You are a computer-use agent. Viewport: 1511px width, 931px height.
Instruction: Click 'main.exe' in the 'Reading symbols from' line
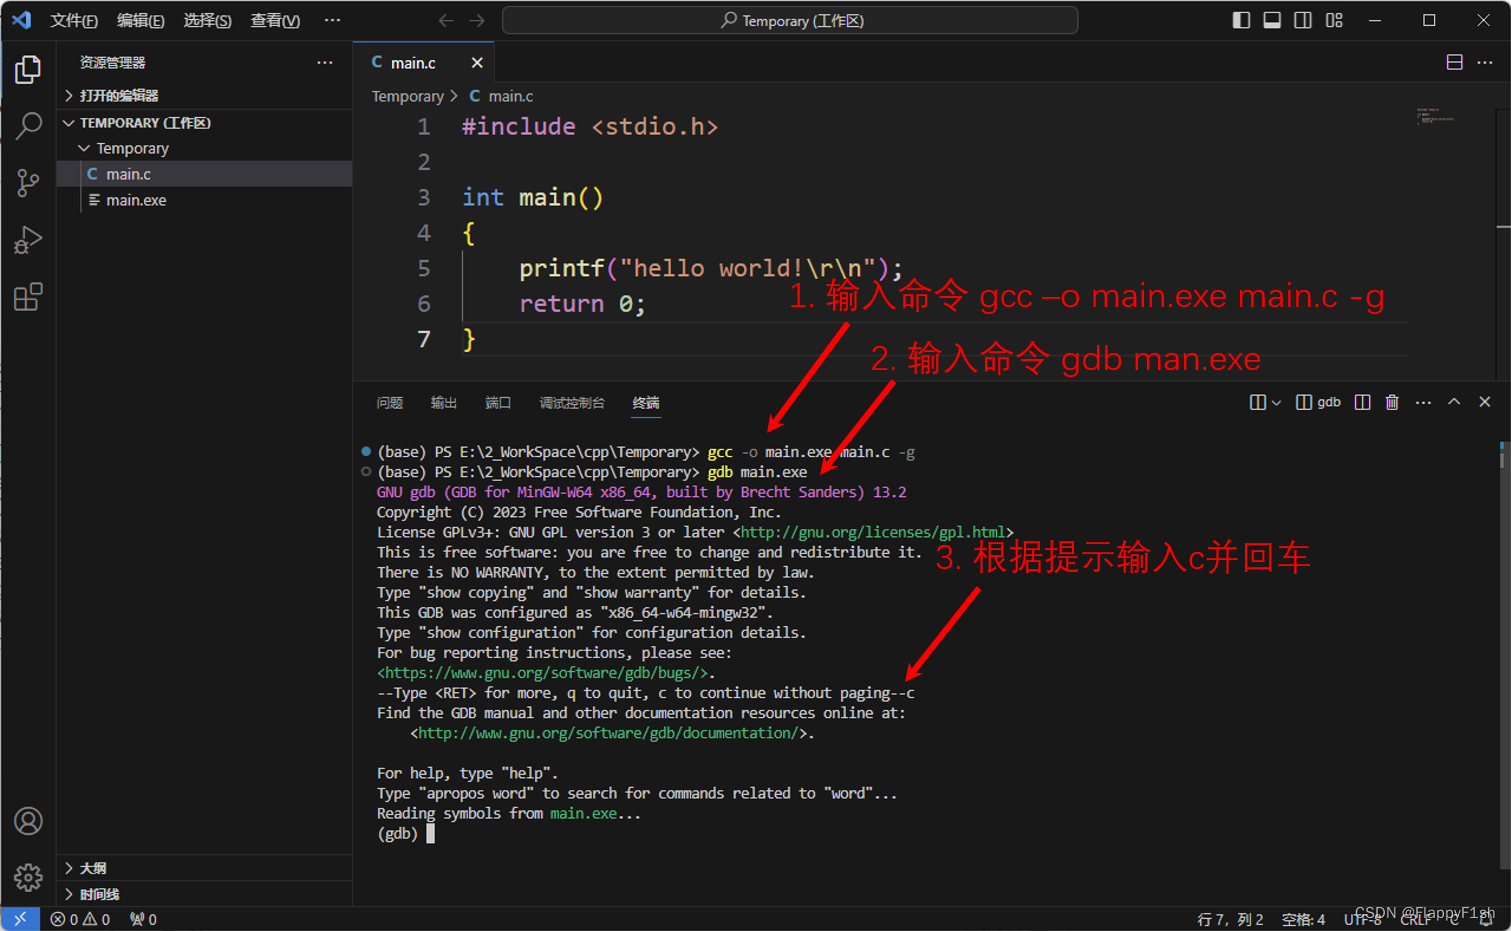[x=584, y=814]
